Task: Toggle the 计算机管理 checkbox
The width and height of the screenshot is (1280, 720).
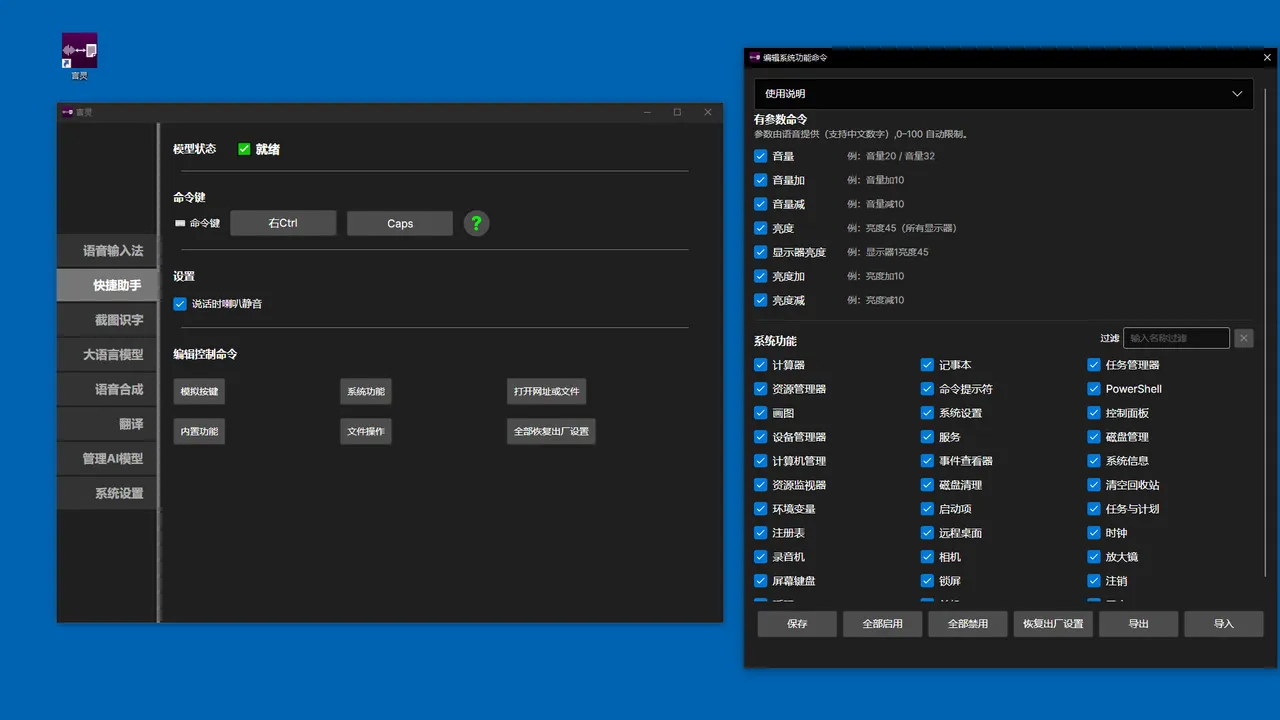Action: 761,461
